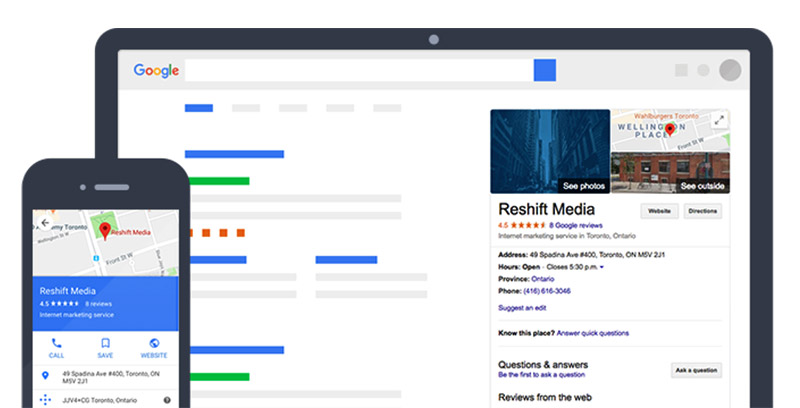Image resolution: width=800 pixels, height=408 pixels.
Task: Click the Directions button
Action: (703, 211)
